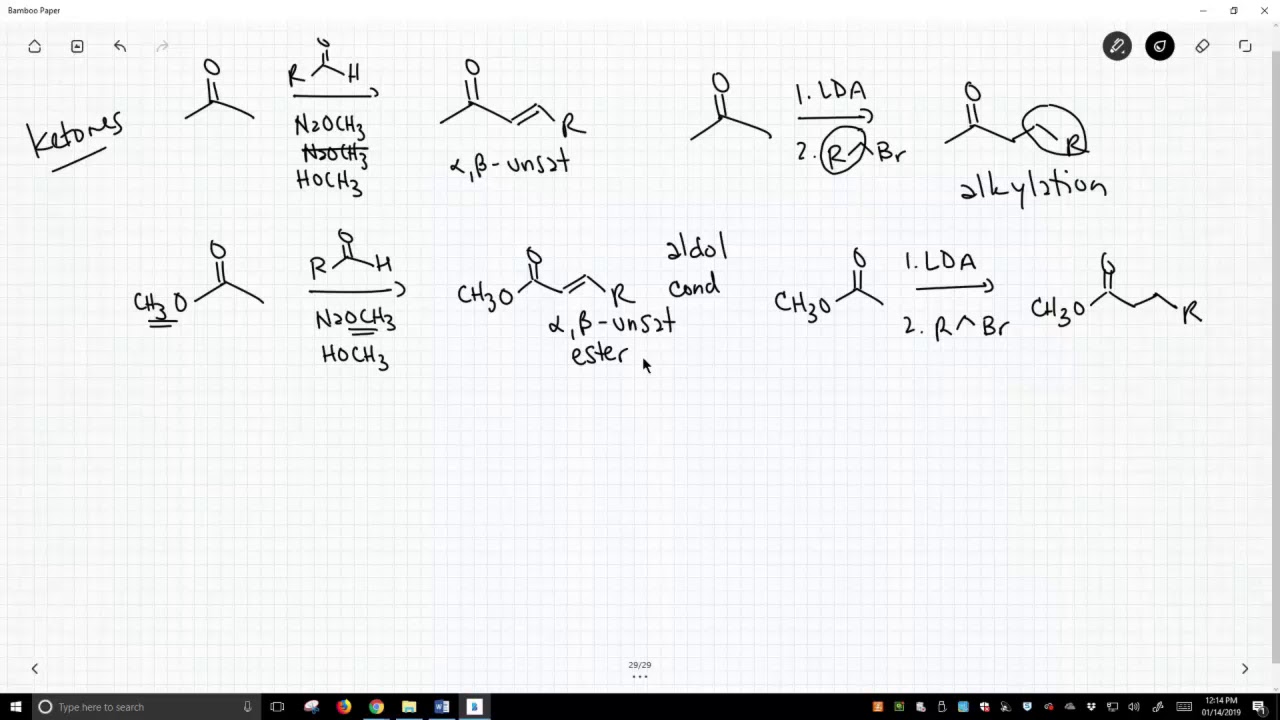Restore down the Bamboo Paper window
Viewport: 1280px width, 720px height.
(1234, 10)
